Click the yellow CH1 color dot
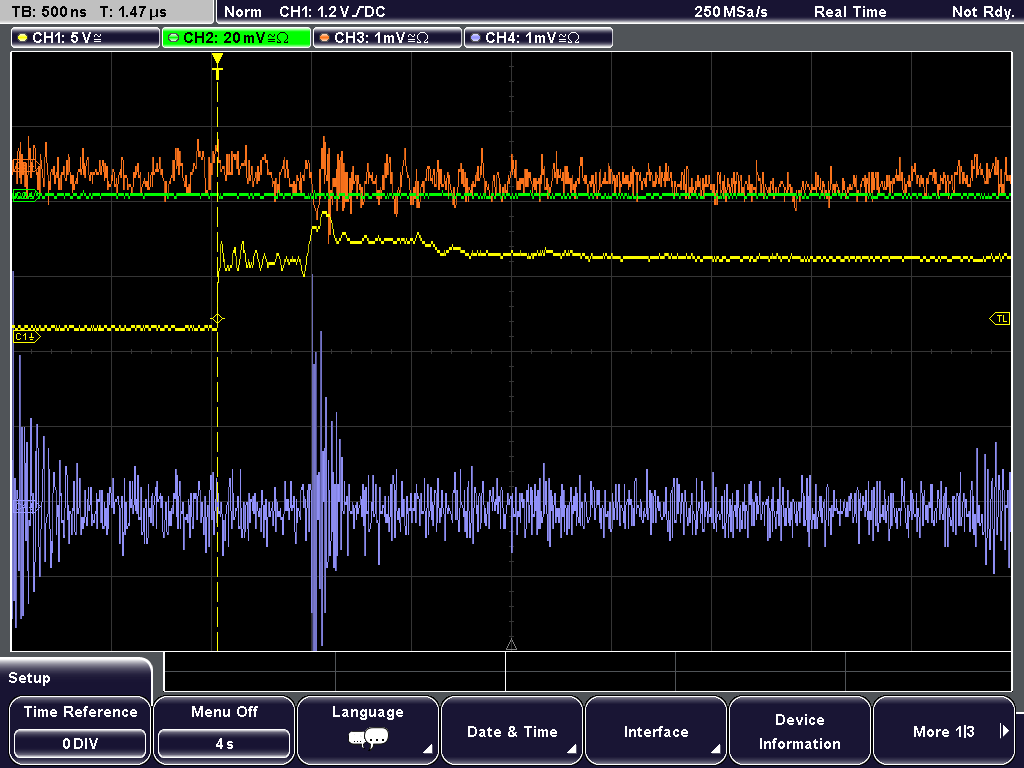This screenshot has height=768, width=1024. (x=23, y=38)
